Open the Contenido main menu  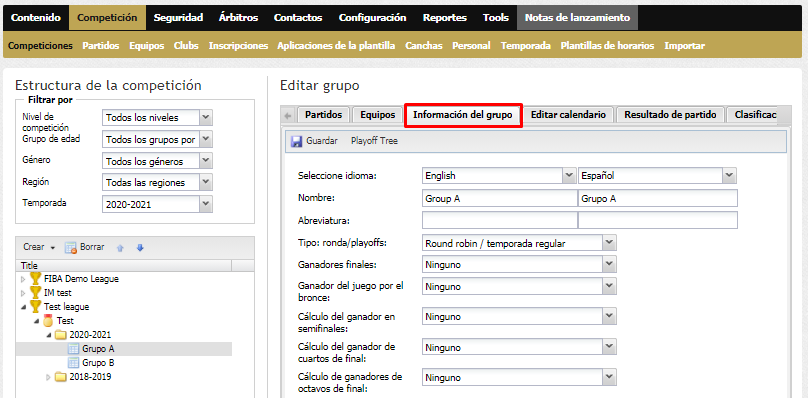pyautogui.click(x=36, y=18)
